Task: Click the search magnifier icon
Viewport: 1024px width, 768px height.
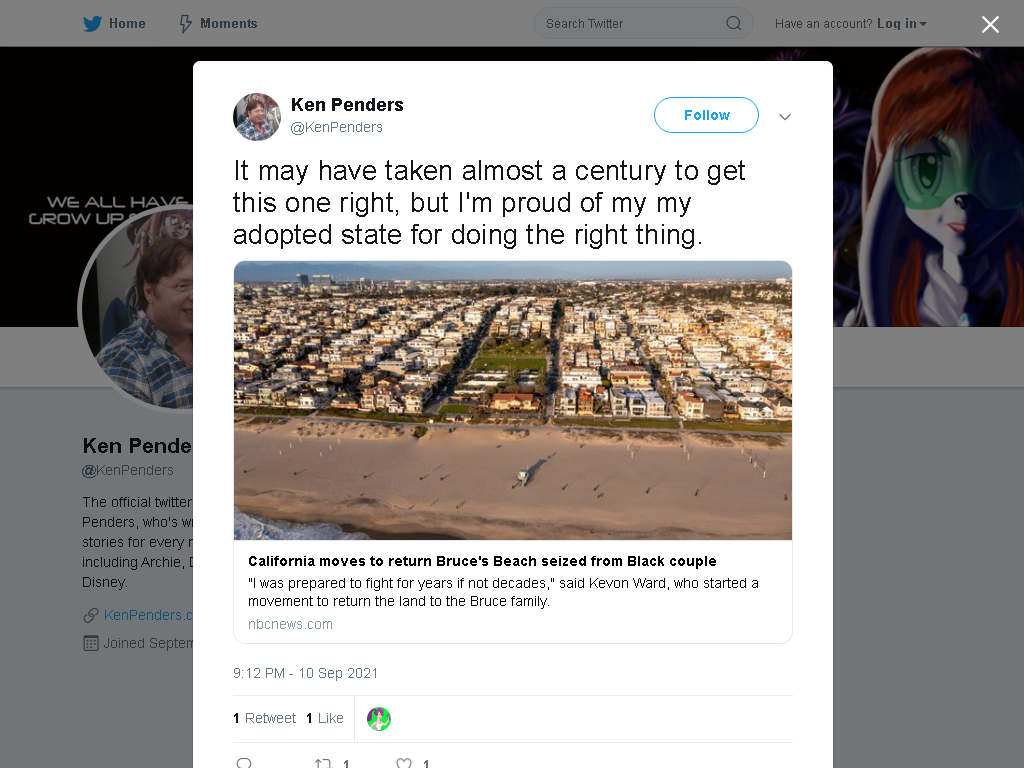Action: click(733, 24)
